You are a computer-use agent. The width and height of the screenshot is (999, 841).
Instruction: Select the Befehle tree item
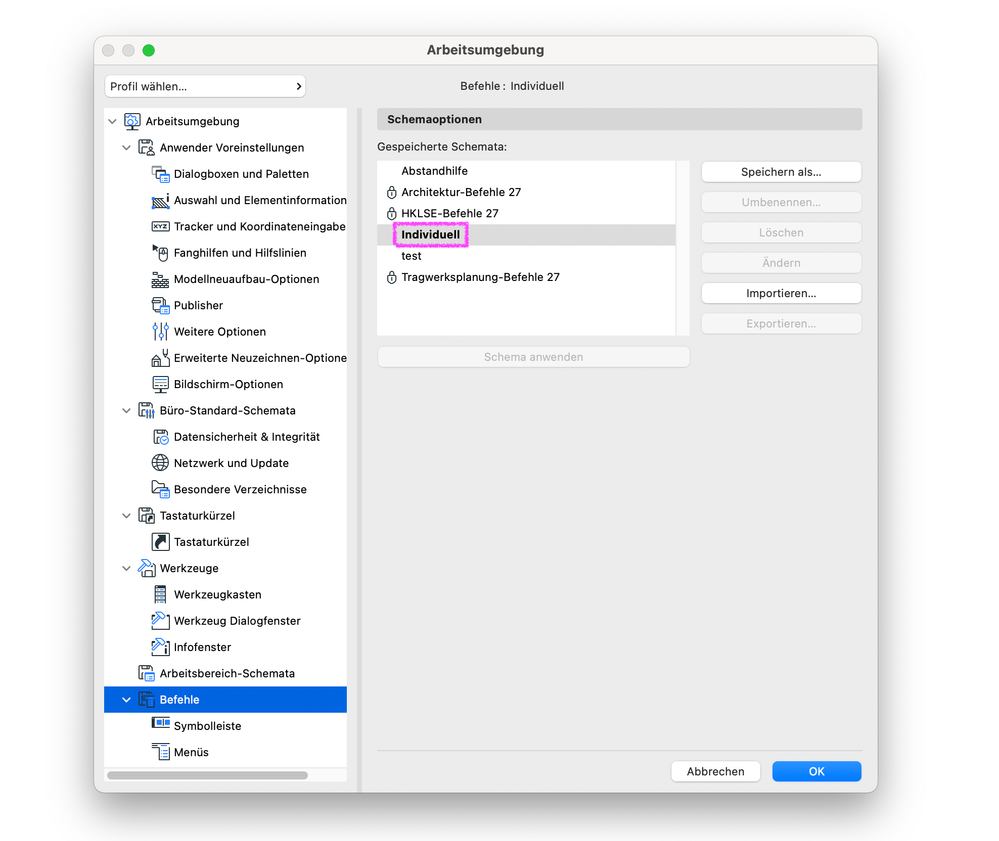(226, 700)
